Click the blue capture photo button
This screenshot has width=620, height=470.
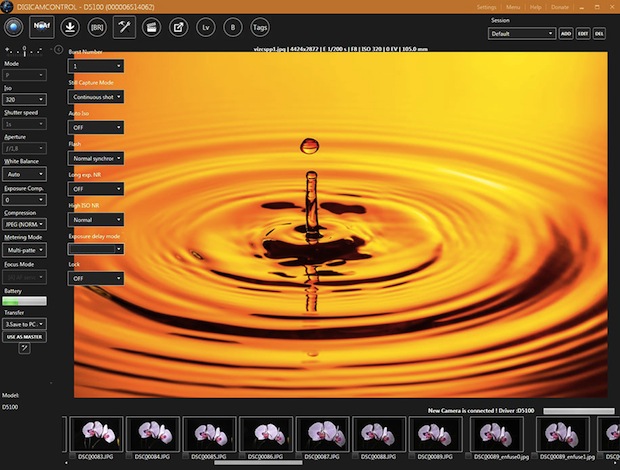14,27
